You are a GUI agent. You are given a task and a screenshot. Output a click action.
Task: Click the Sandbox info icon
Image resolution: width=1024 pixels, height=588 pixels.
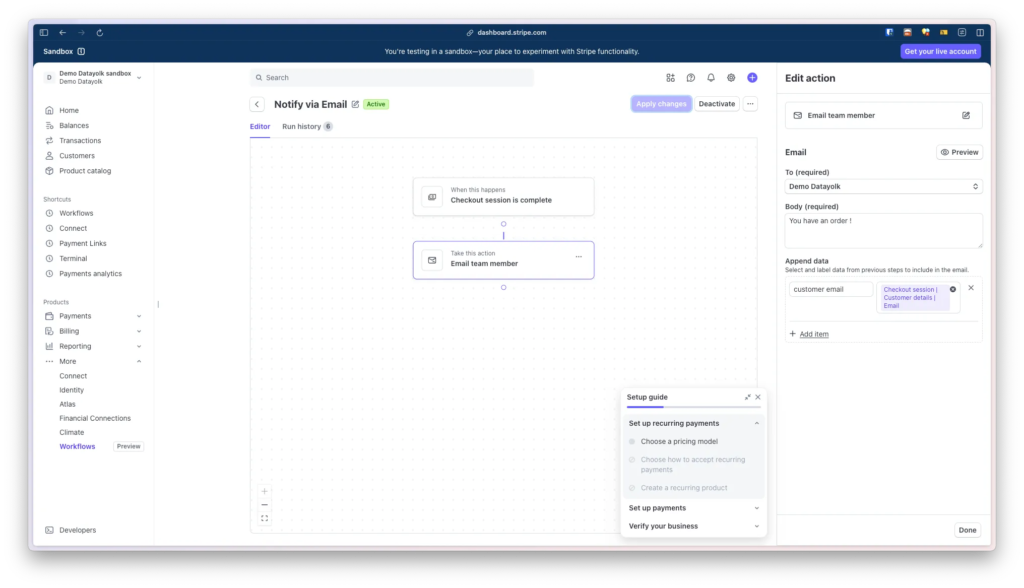[81, 52]
